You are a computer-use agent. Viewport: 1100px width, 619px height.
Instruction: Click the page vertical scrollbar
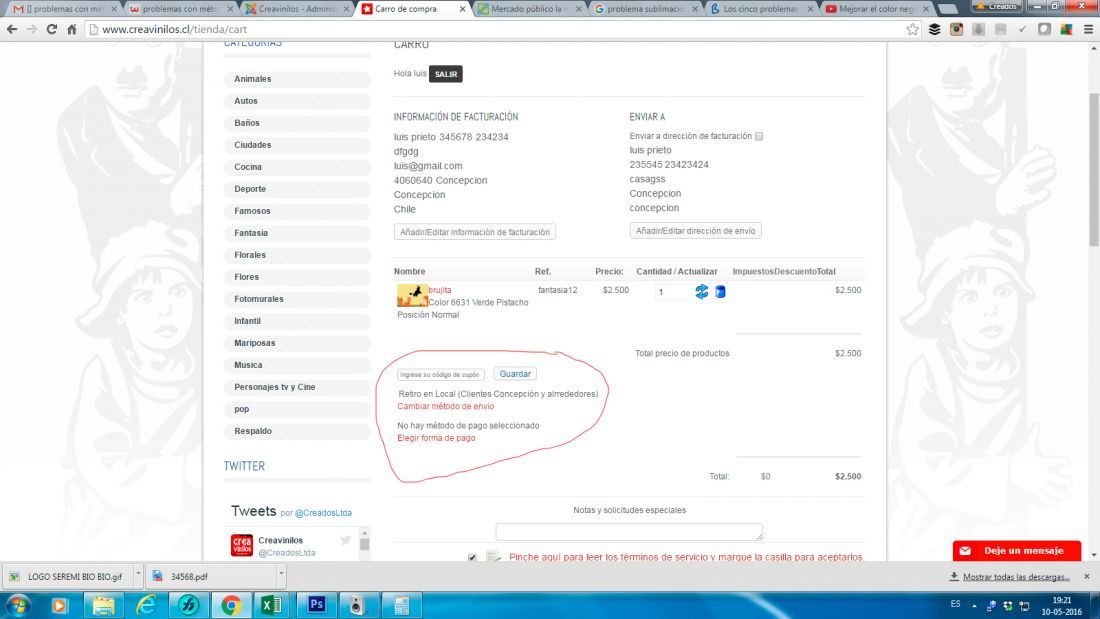click(1094, 168)
